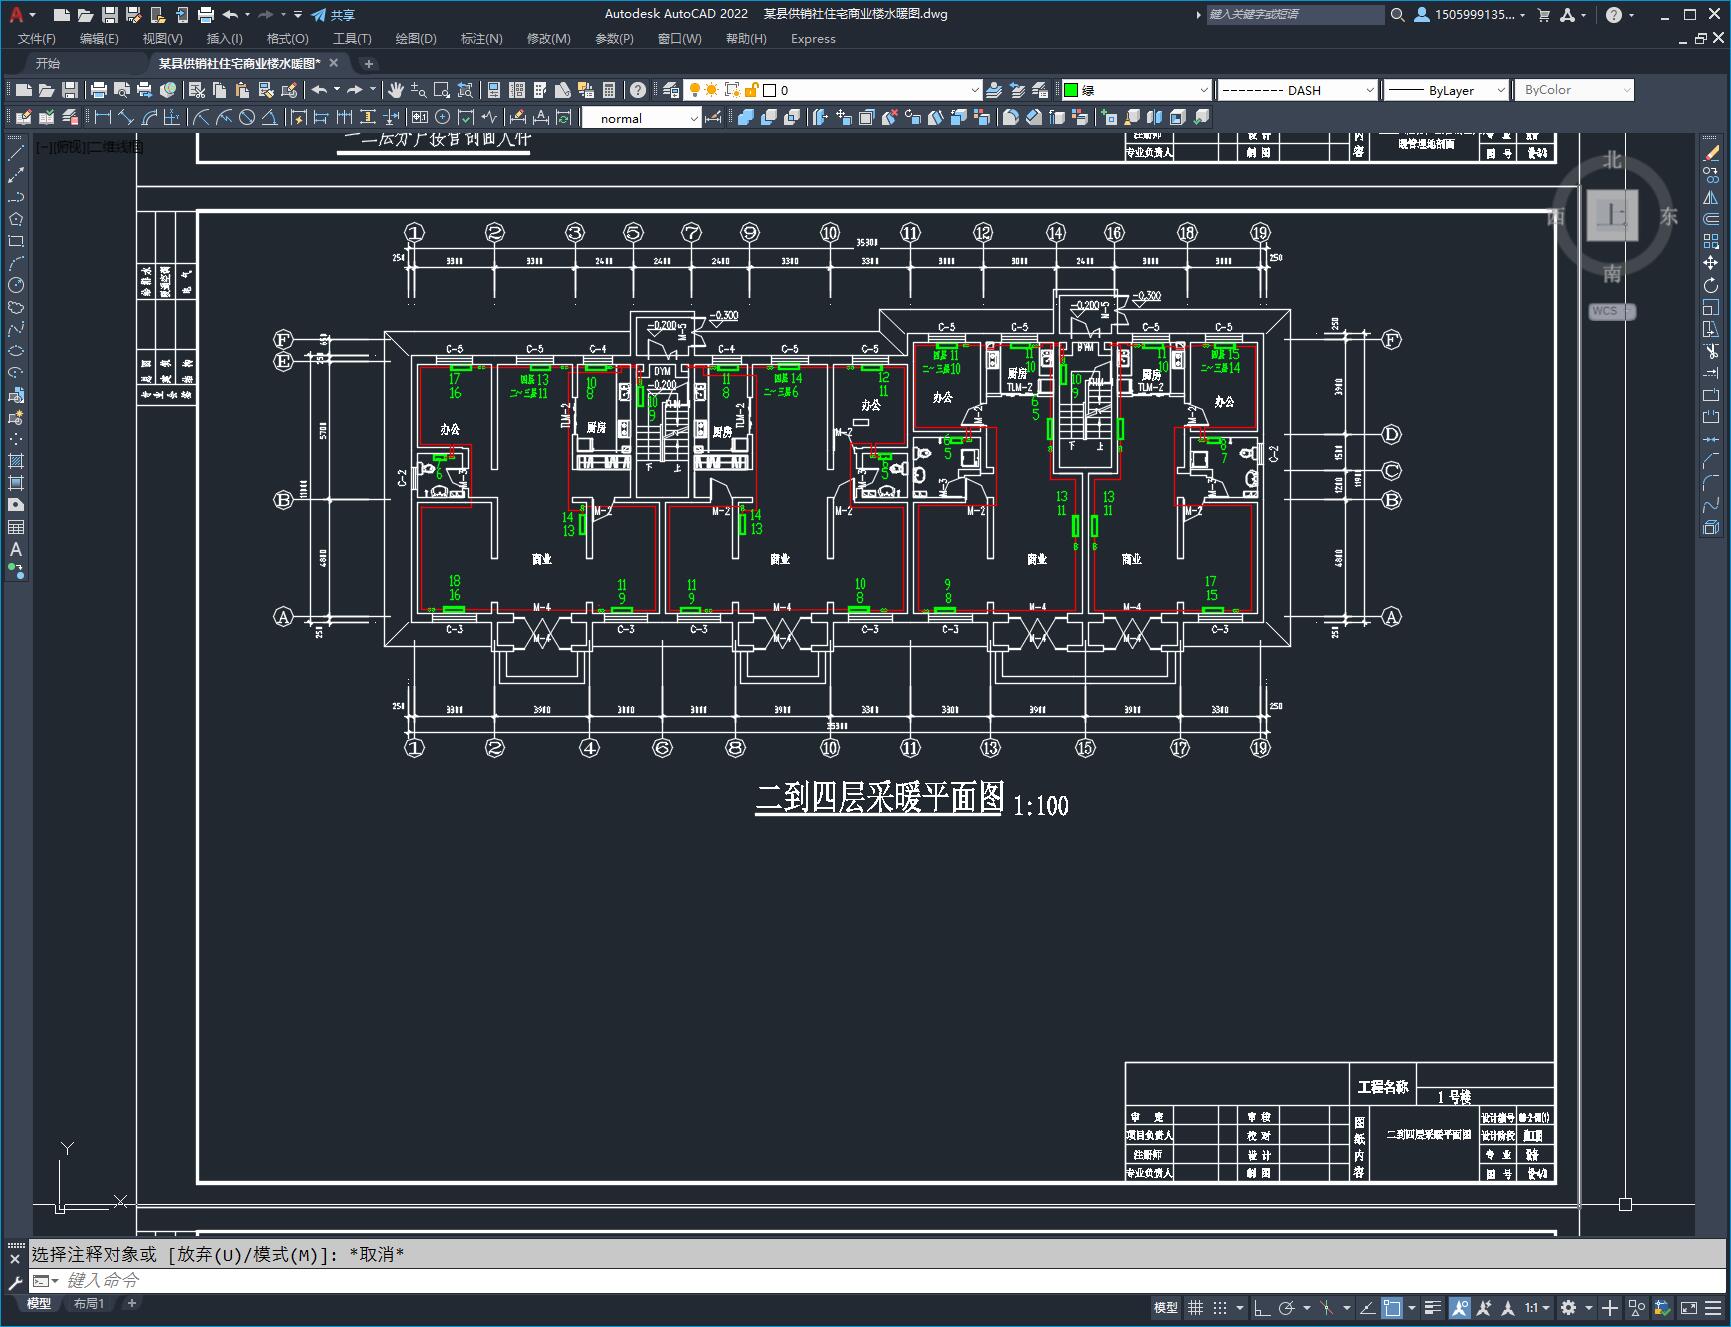Toggle the drawing grid display
Viewport: 1731px width, 1327px height.
point(1195,1308)
